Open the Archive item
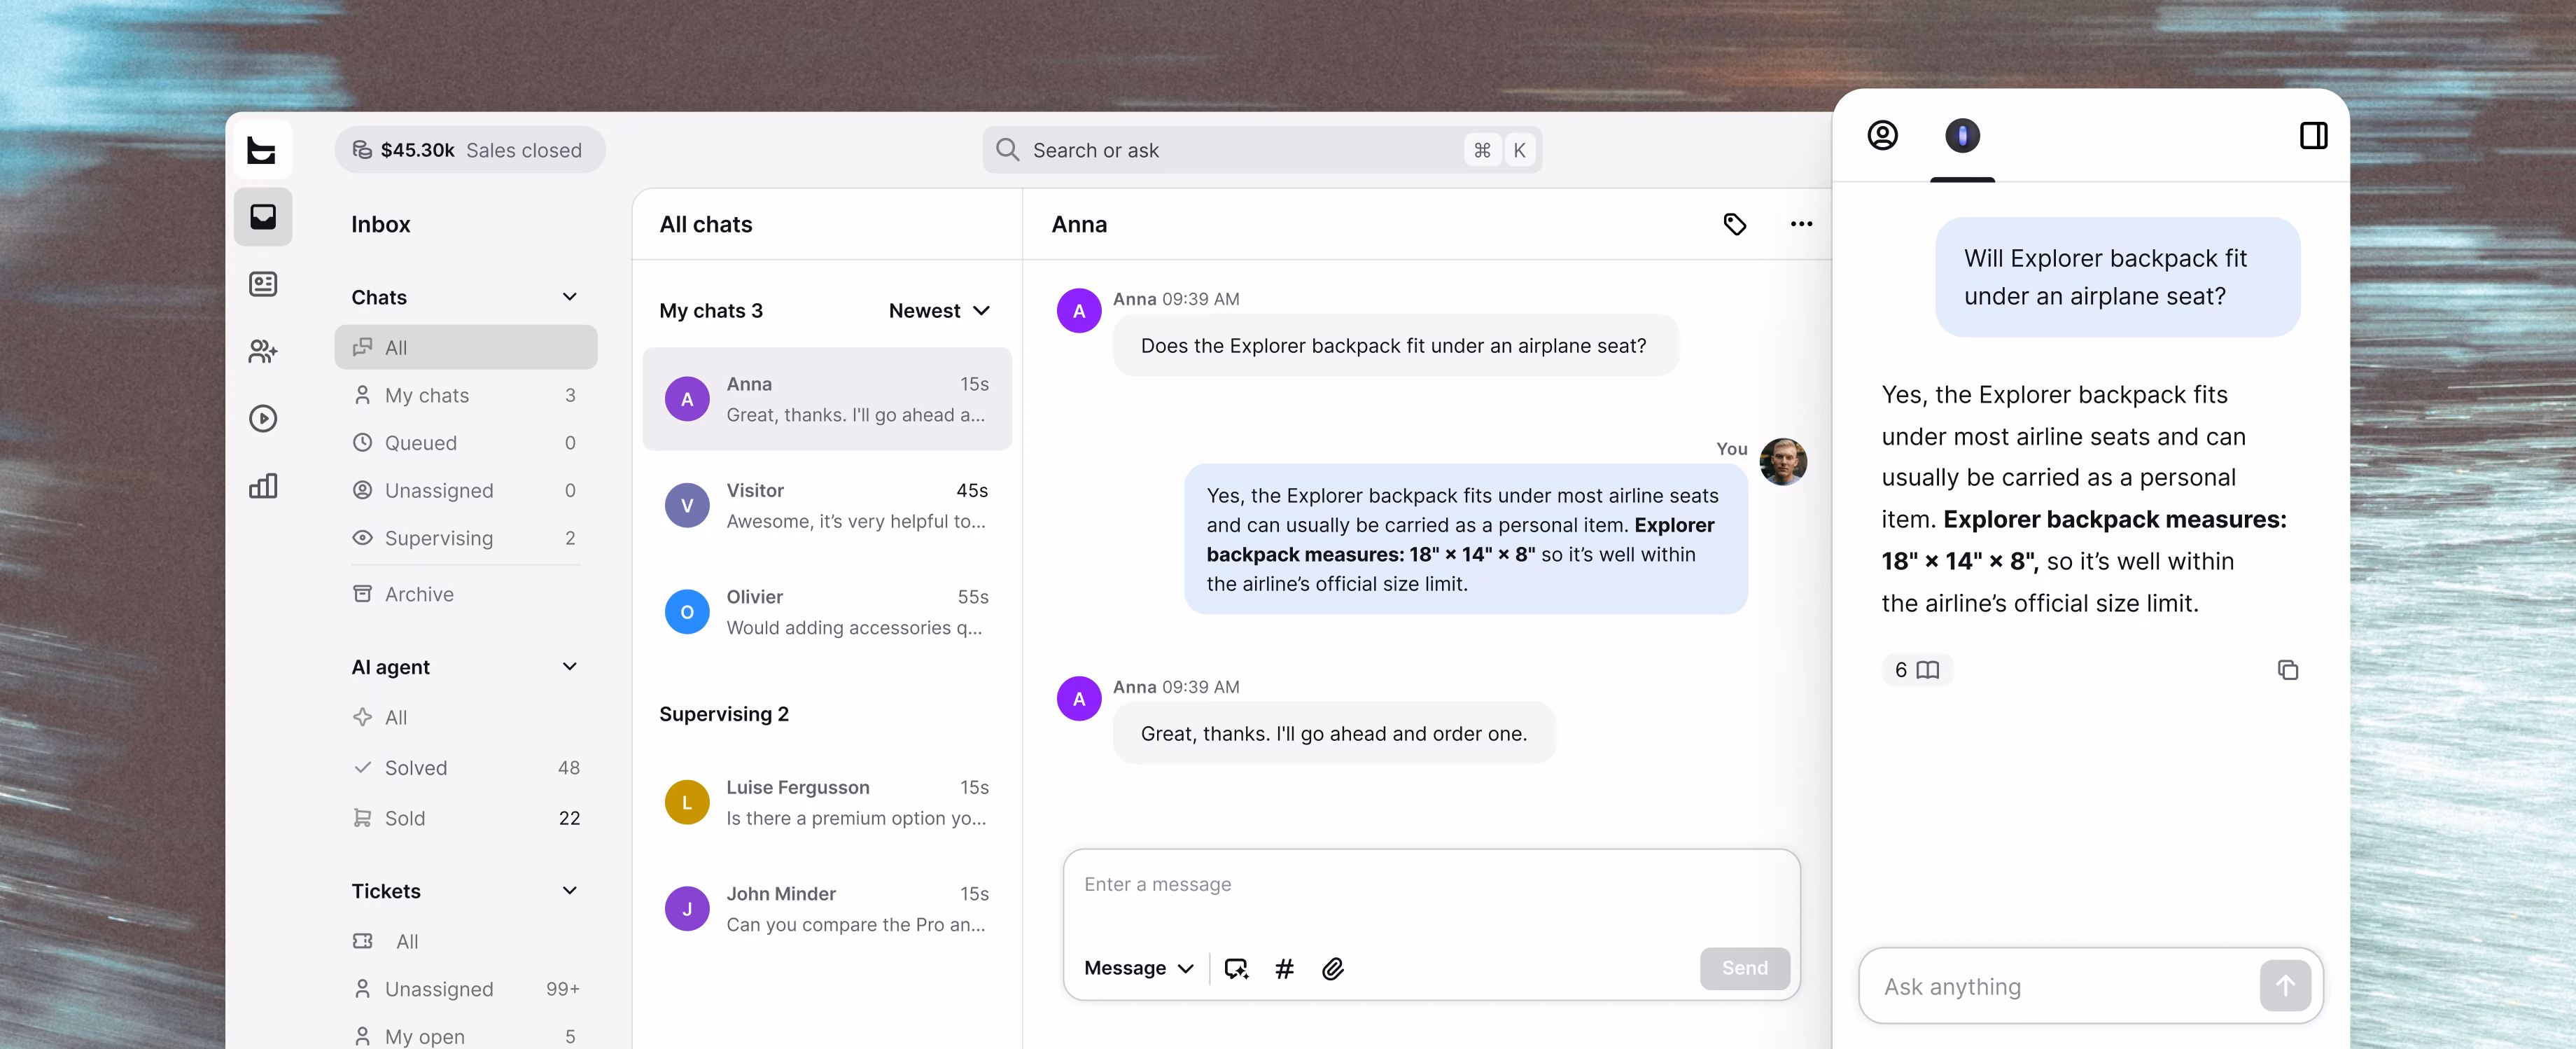The width and height of the screenshot is (2576, 1049). click(x=466, y=594)
